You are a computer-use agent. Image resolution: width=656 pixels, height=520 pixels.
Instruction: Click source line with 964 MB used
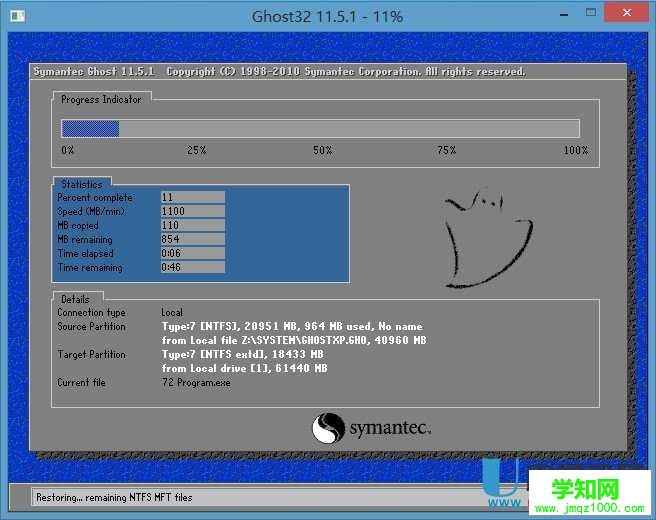click(x=292, y=326)
